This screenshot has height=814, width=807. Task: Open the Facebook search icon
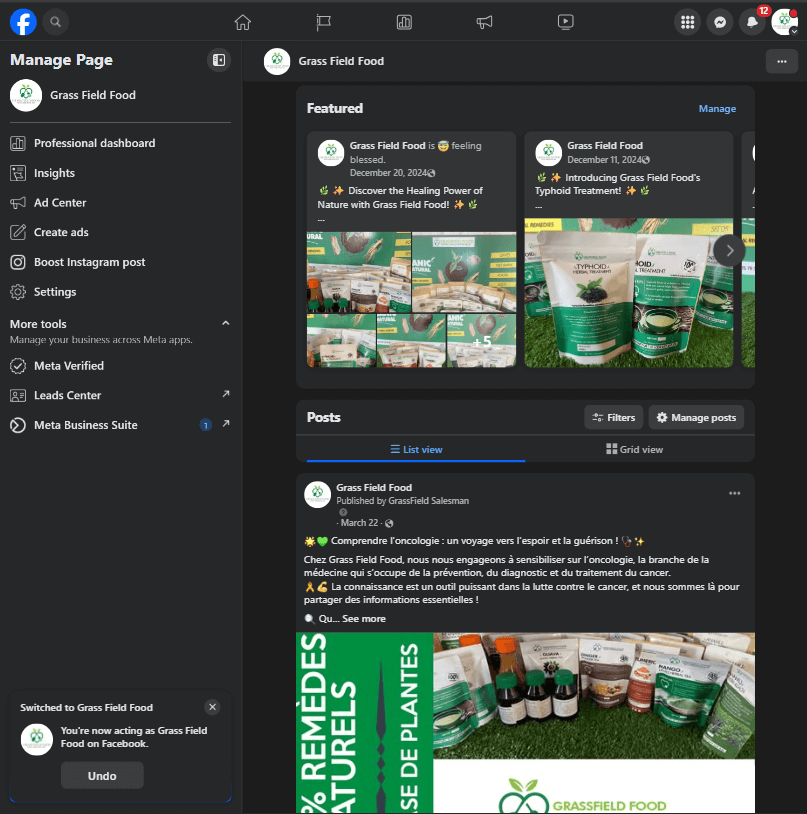(56, 21)
